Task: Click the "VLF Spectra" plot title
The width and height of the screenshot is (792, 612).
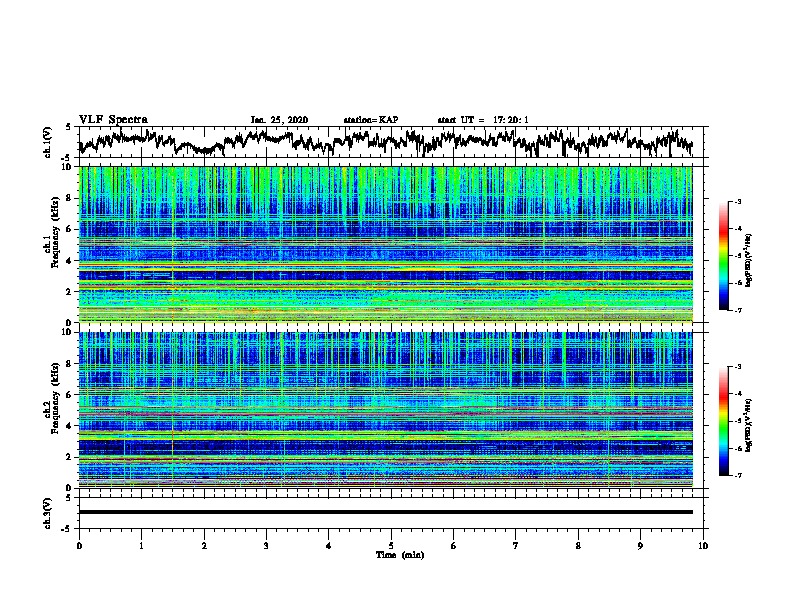Action: pyautogui.click(x=113, y=119)
